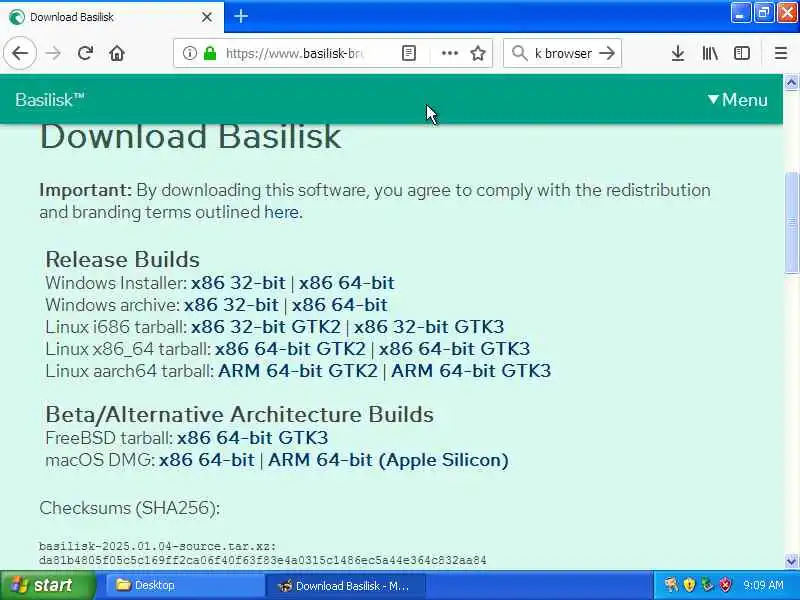Viewport: 800px width, 600px height.
Task: Open the browser hamburger menu
Action: click(781, 53)
